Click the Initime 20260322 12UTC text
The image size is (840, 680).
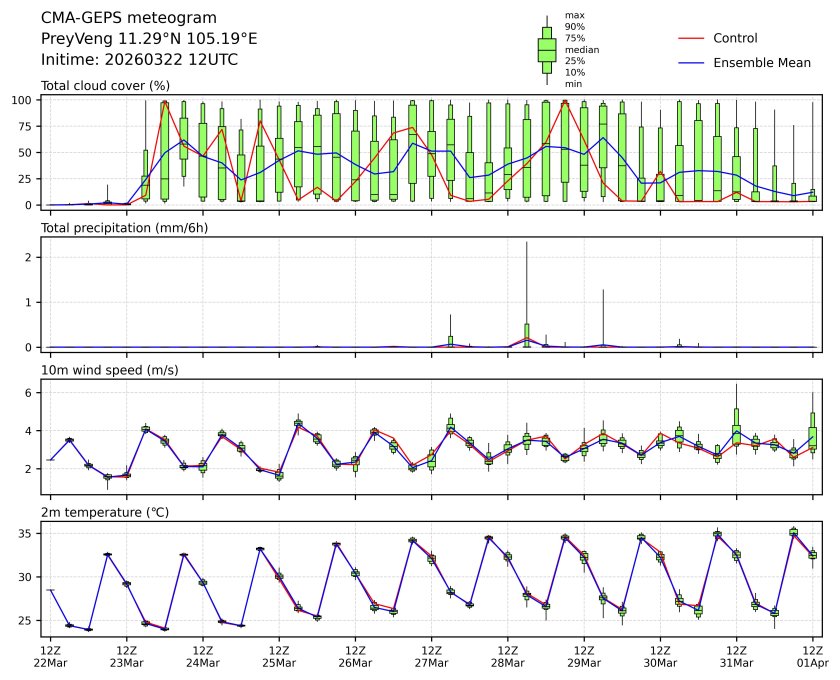(139, 59)
